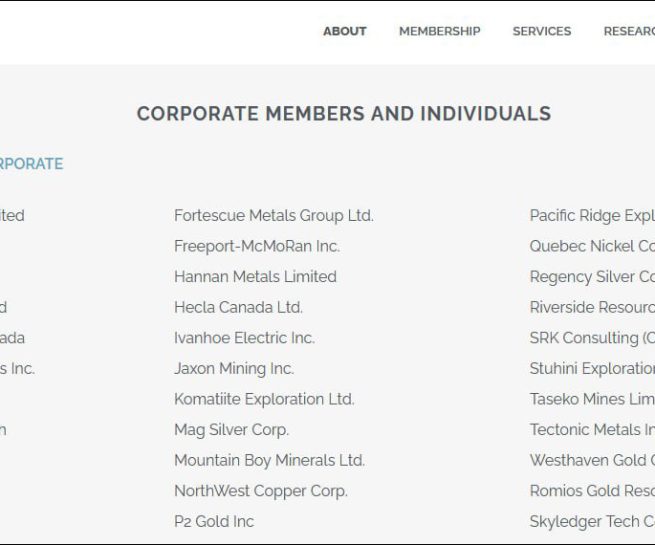Click the Corporate section heading link
Image resolution: width=655 pixels, height=545 pixels.
coord(31,164)
